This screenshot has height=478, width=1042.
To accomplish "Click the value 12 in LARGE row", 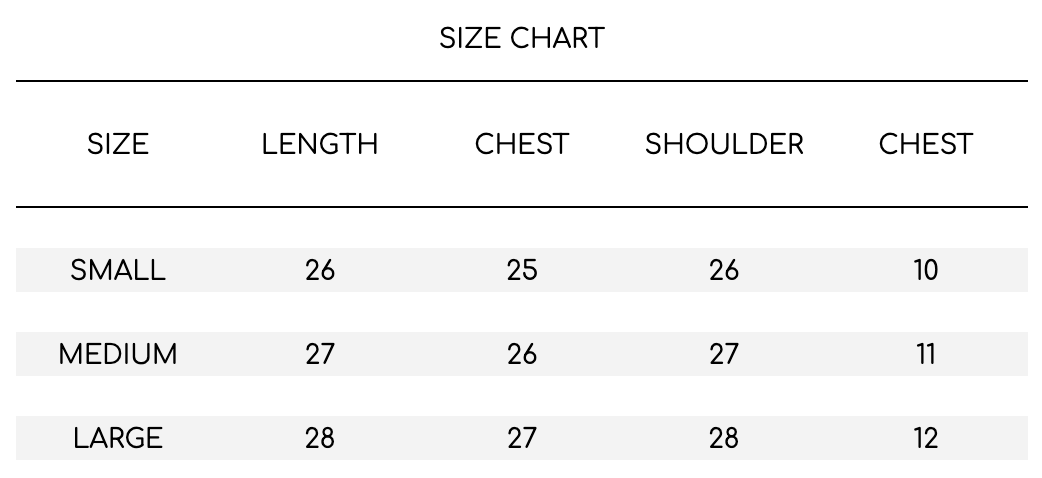I will click(x=926, y=438).
